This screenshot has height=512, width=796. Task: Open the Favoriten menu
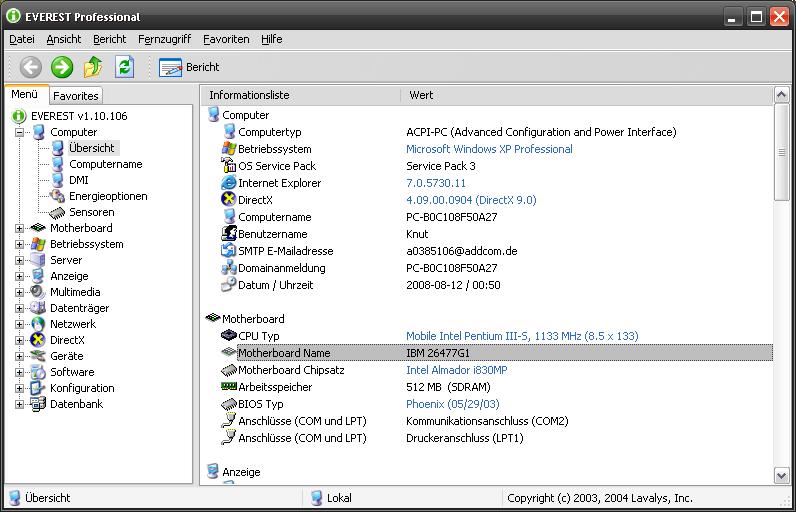pos(226,39)
